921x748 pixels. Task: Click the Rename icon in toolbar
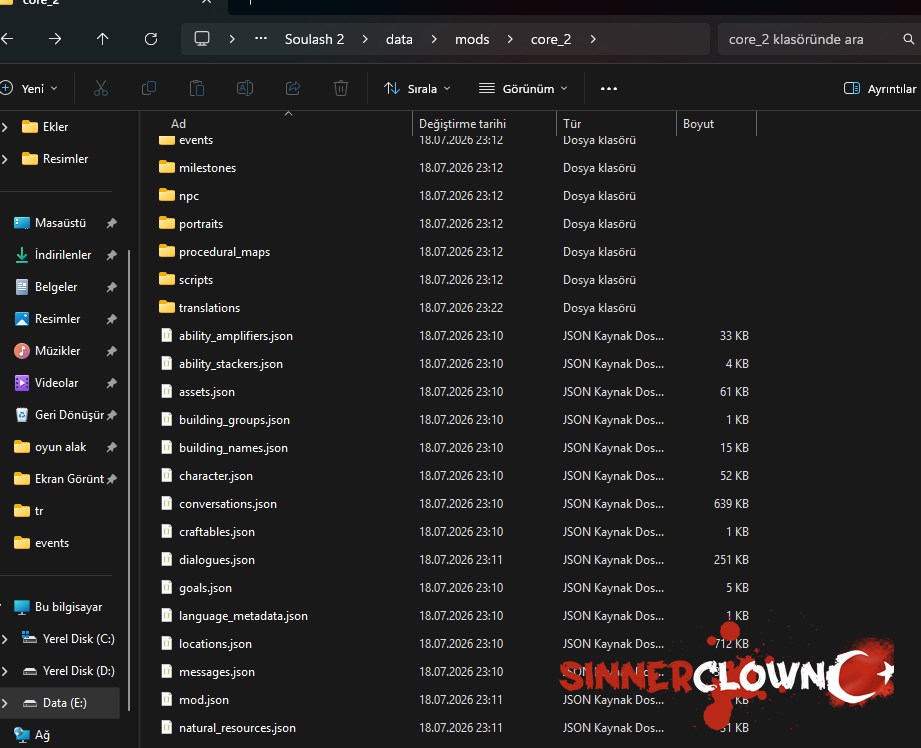245,89
